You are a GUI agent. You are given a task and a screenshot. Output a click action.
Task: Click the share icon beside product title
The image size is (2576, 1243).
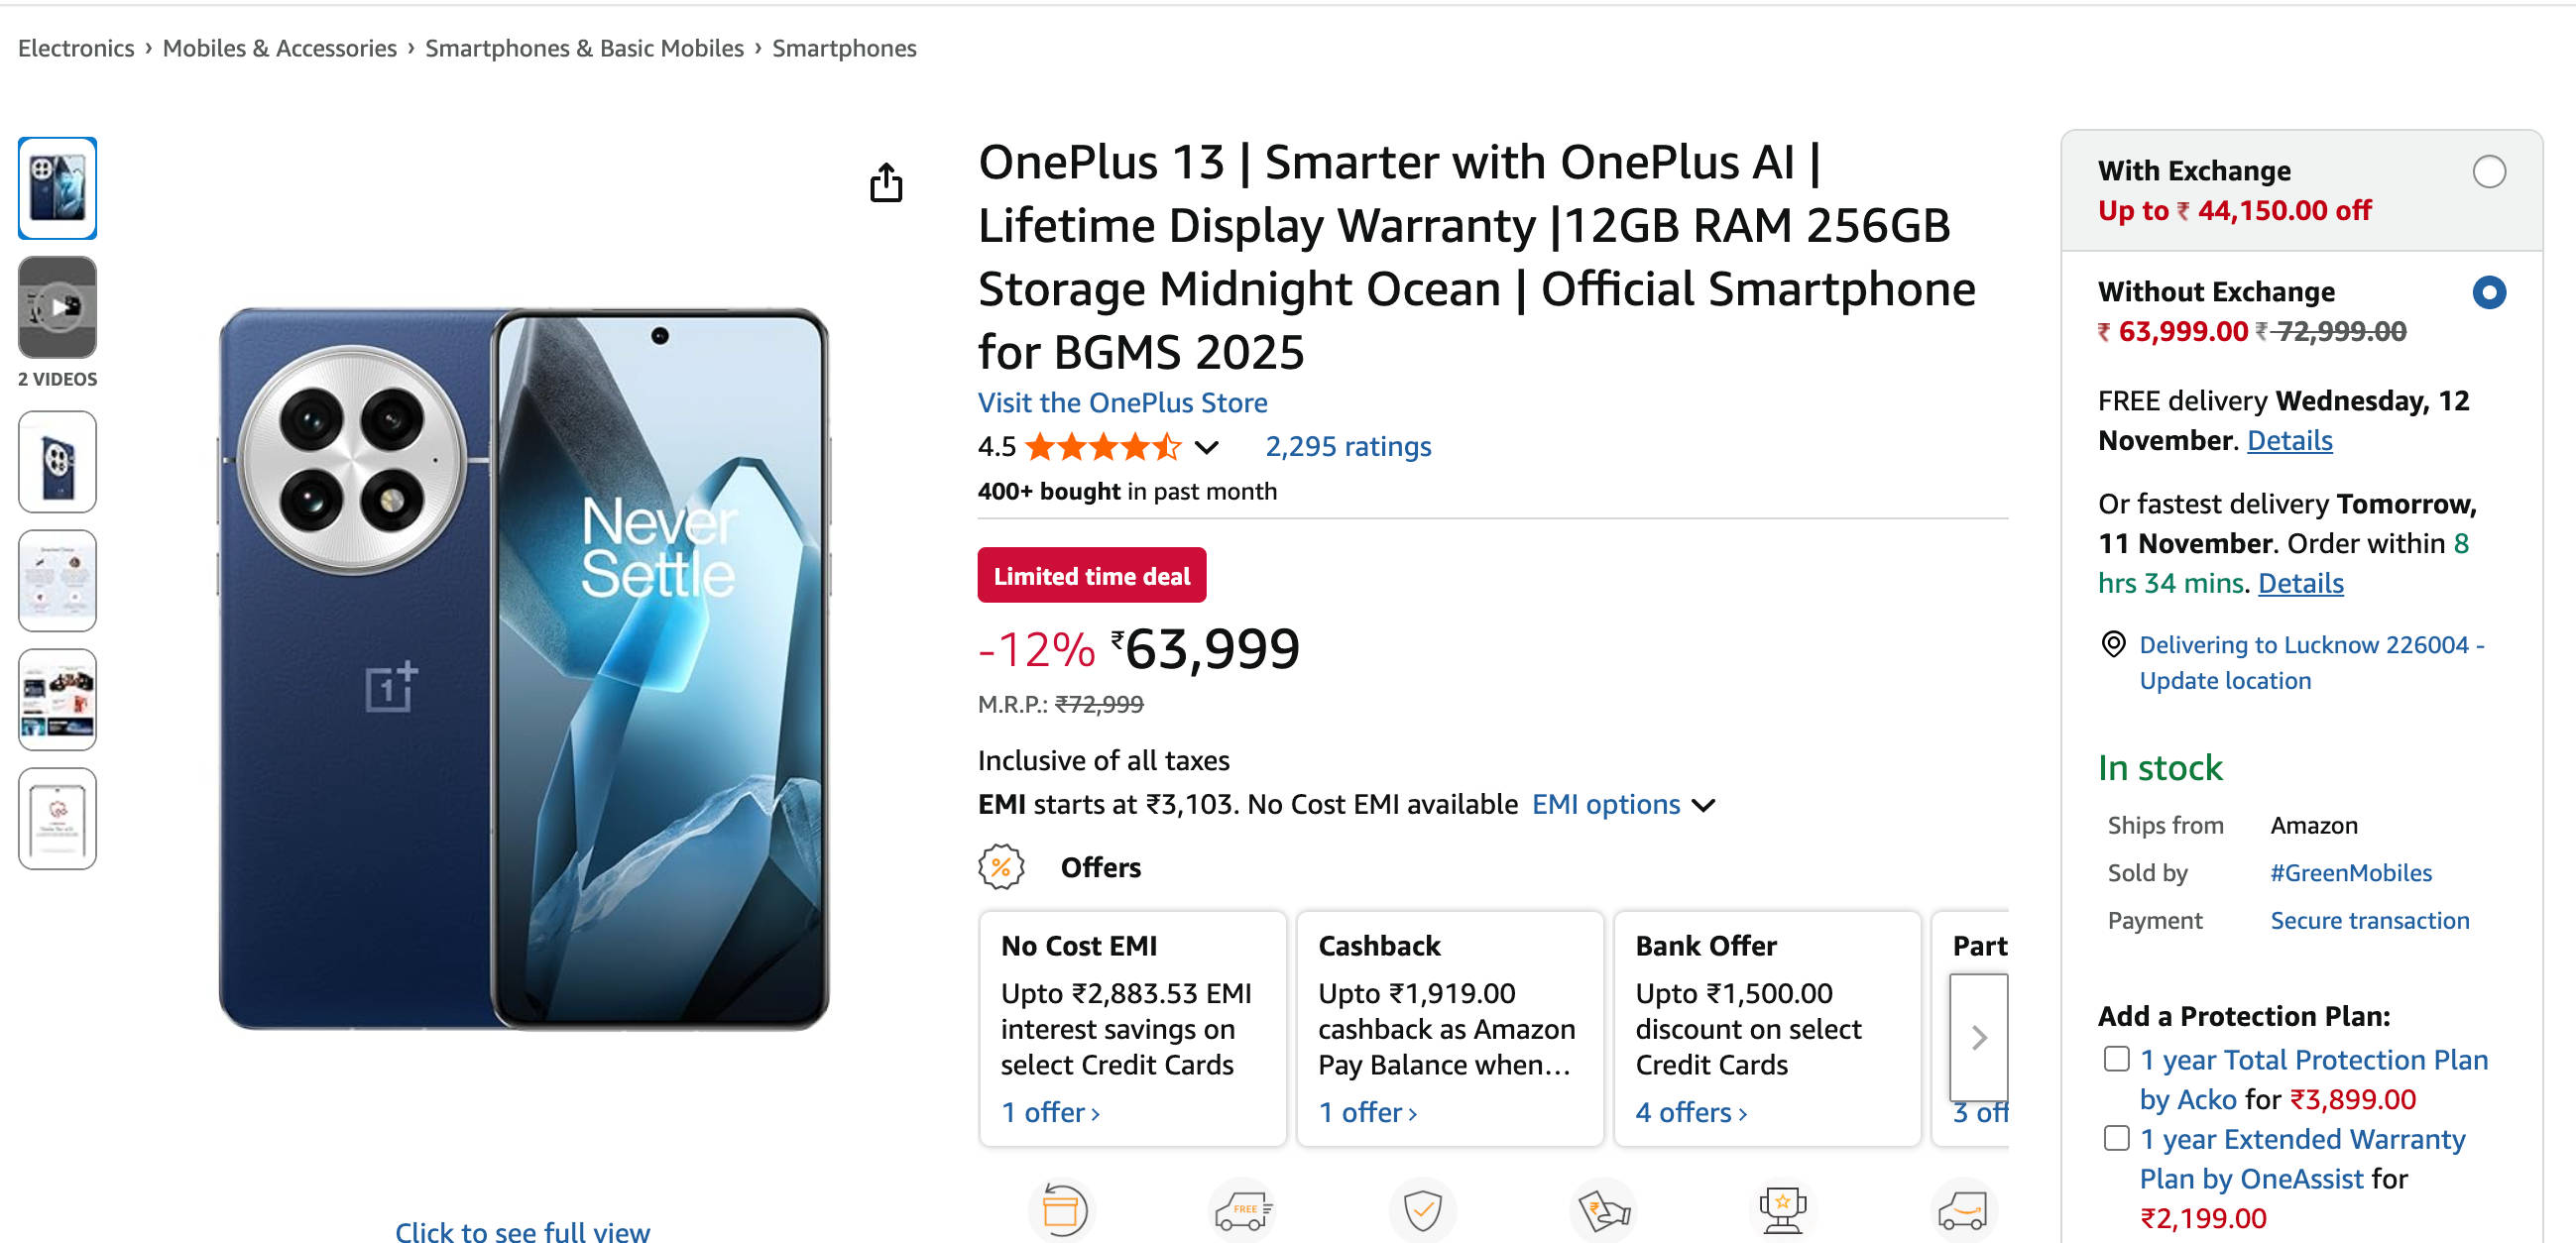[x=888, y=184]
